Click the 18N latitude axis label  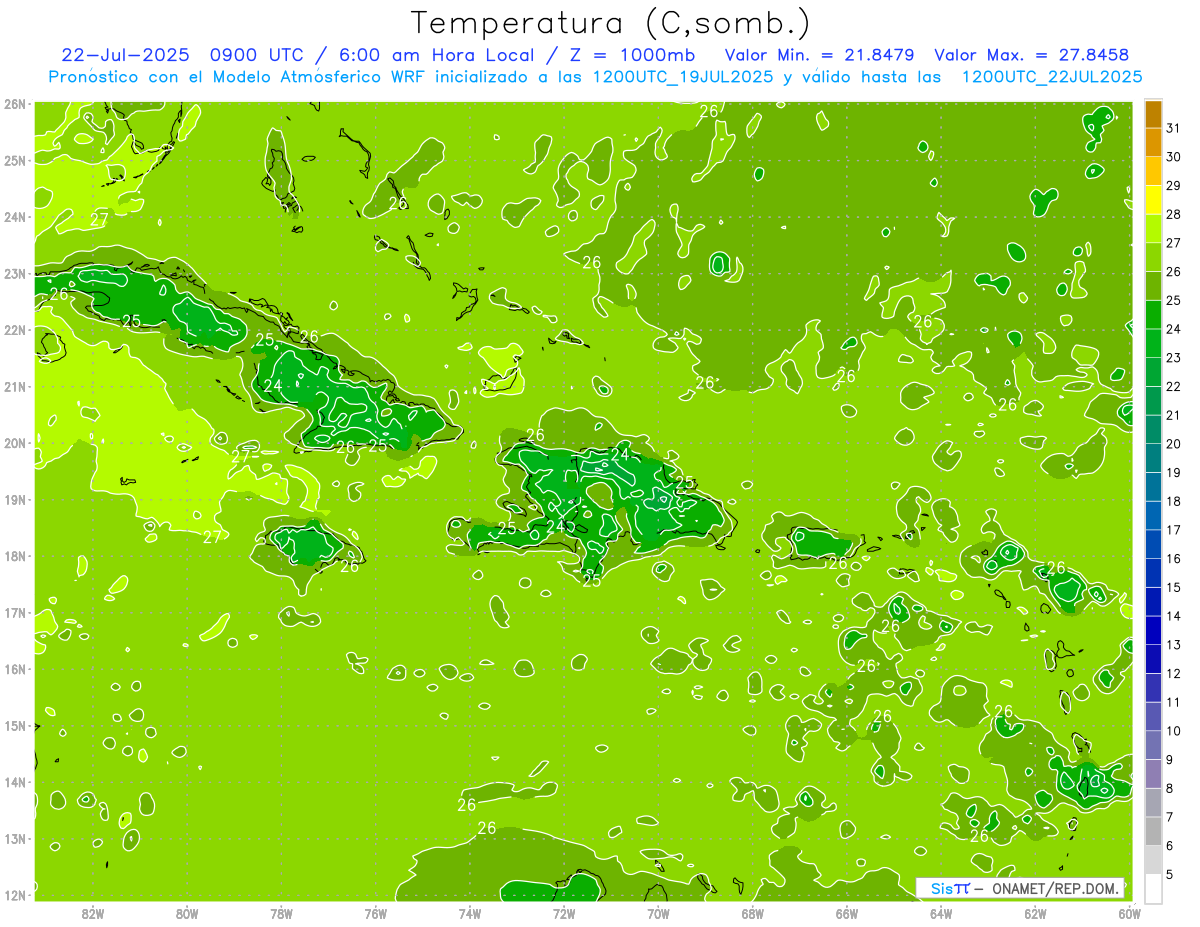(15, 556)
